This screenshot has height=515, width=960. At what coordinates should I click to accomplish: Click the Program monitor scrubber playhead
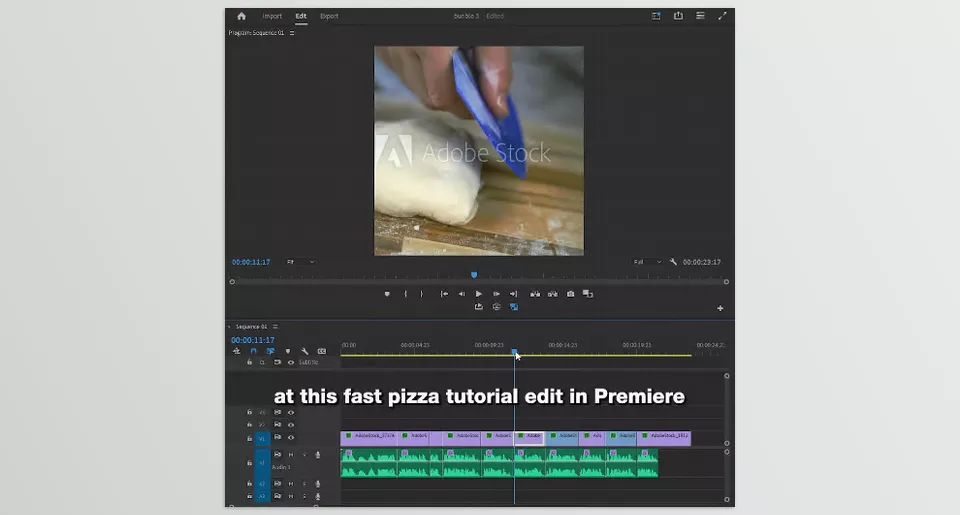point(474,275)
